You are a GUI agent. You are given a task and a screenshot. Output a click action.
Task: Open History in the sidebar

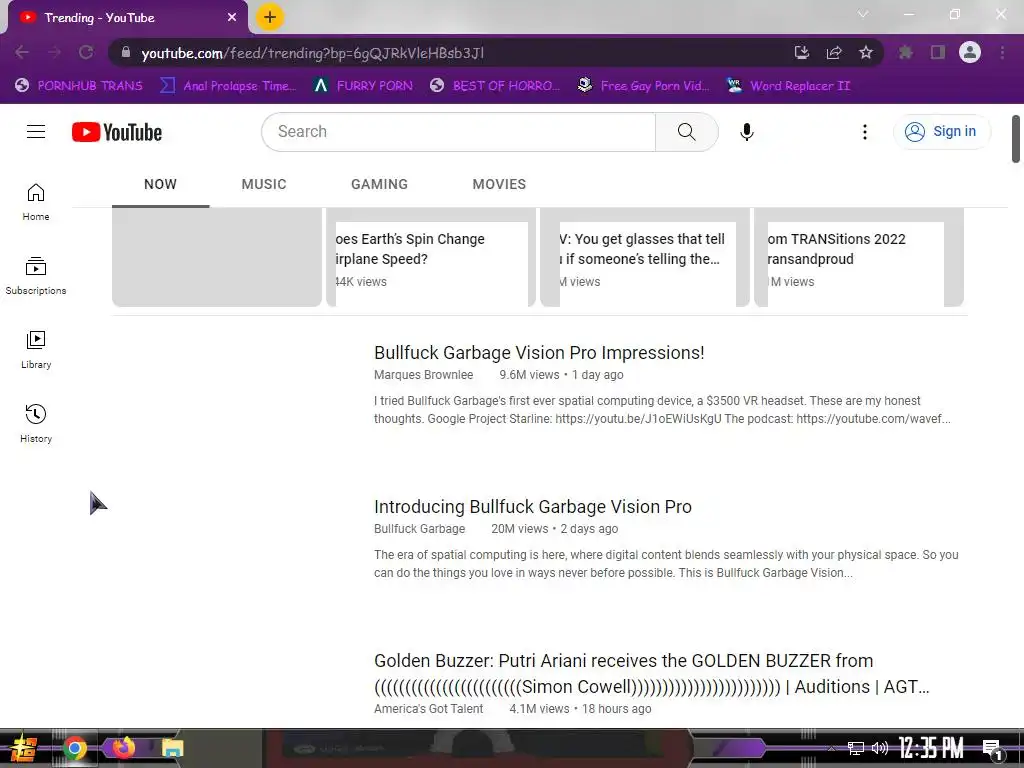click(36, 424)
